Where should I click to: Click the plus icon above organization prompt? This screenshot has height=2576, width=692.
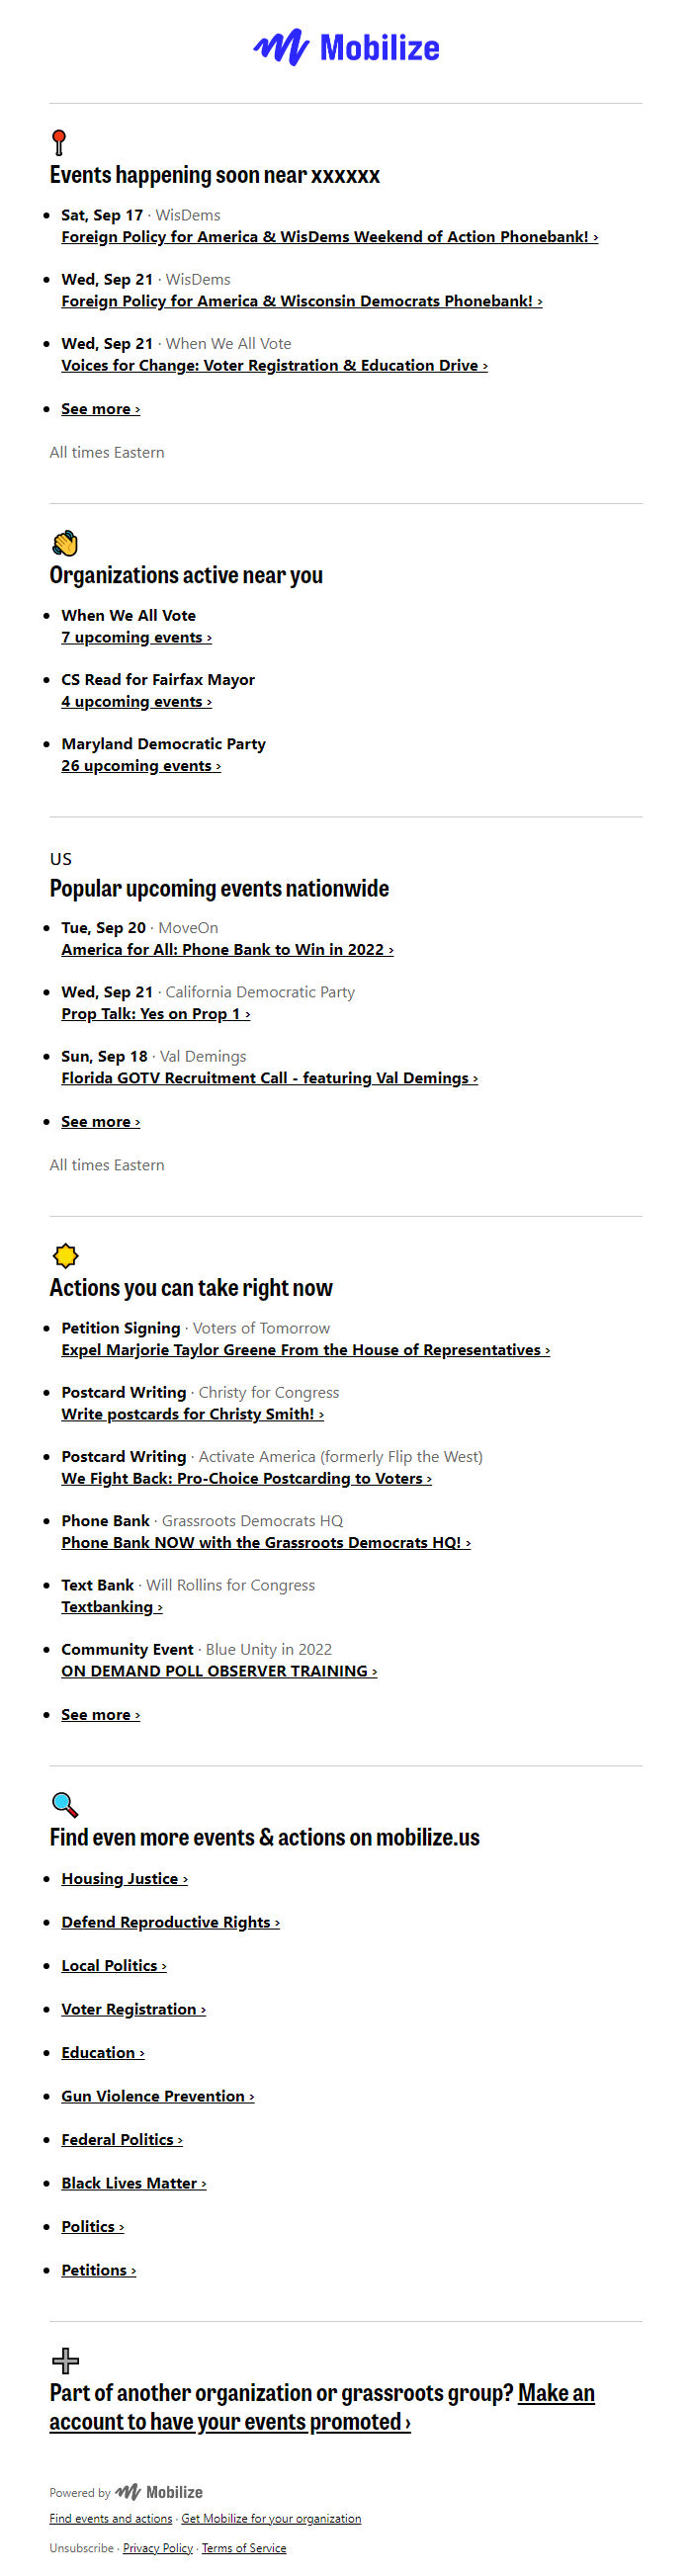[65, 2360]
